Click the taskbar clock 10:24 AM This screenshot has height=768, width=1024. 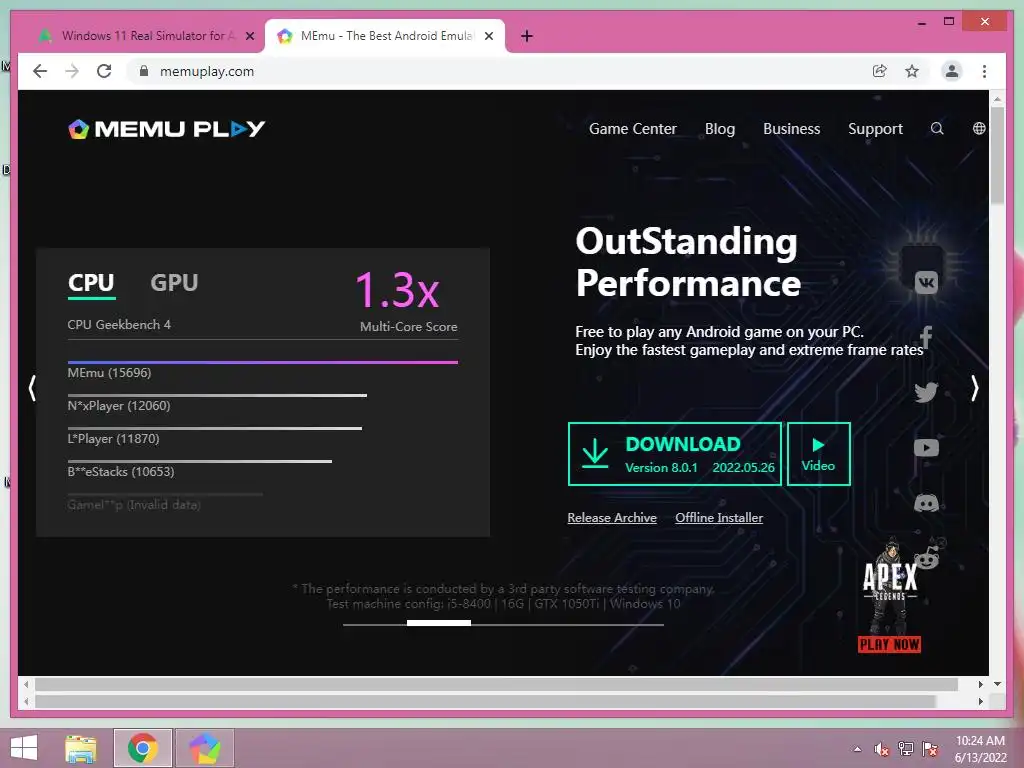pyautogui.click(x=980, y=741)
